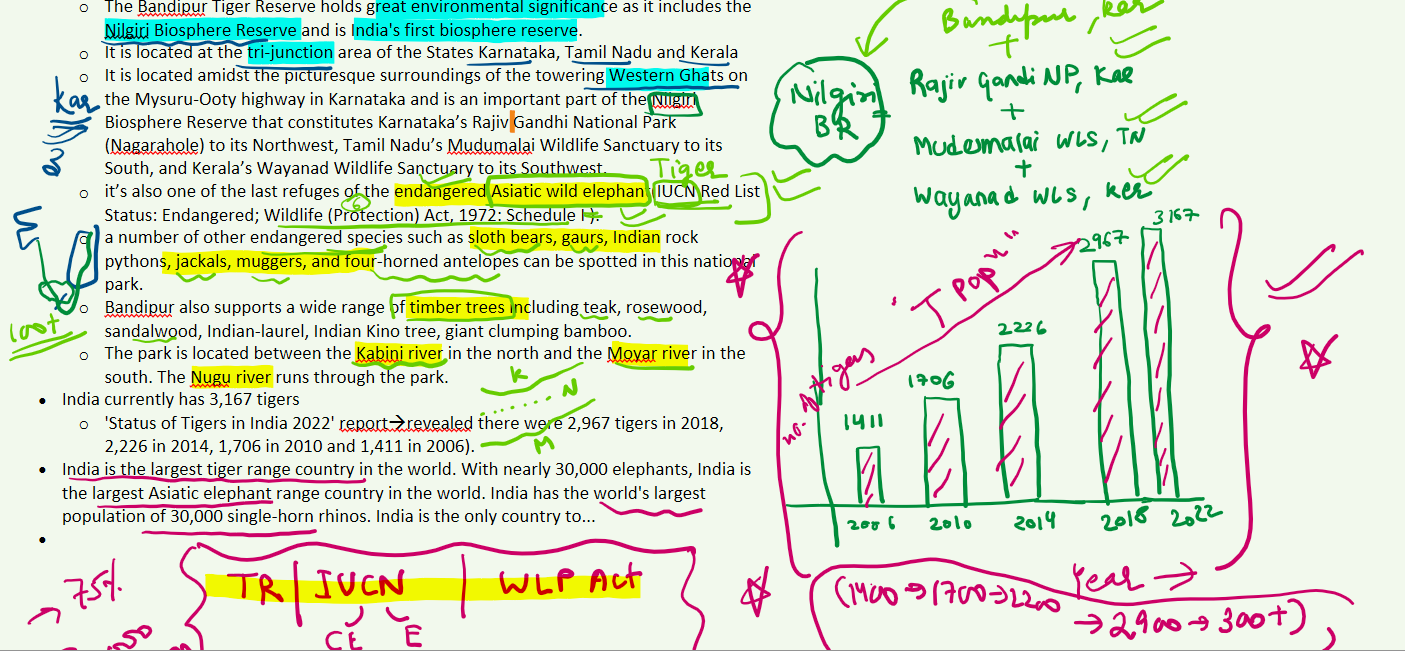
Task: Click the highlighted 'Moyar river' text
Action: (x=650, y=353)
